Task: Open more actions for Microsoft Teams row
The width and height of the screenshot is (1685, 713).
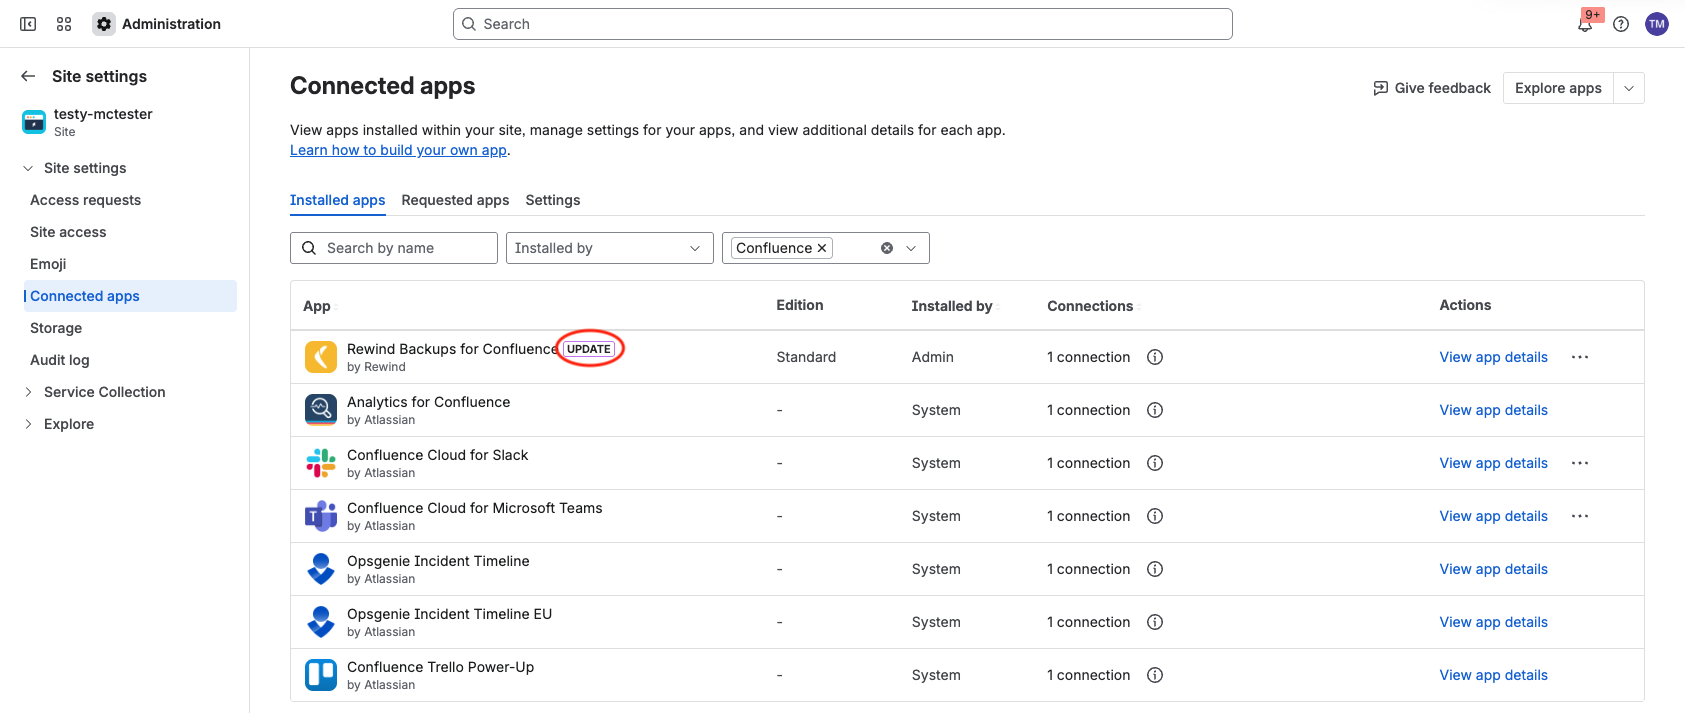Action: click(1580, 516)
